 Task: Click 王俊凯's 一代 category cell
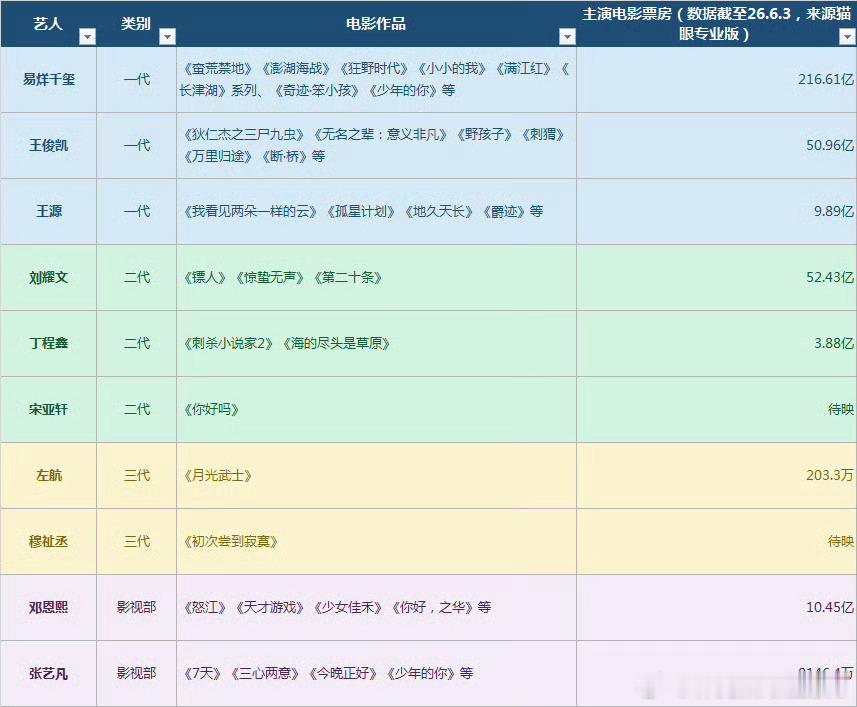click(x=137, y=146)
